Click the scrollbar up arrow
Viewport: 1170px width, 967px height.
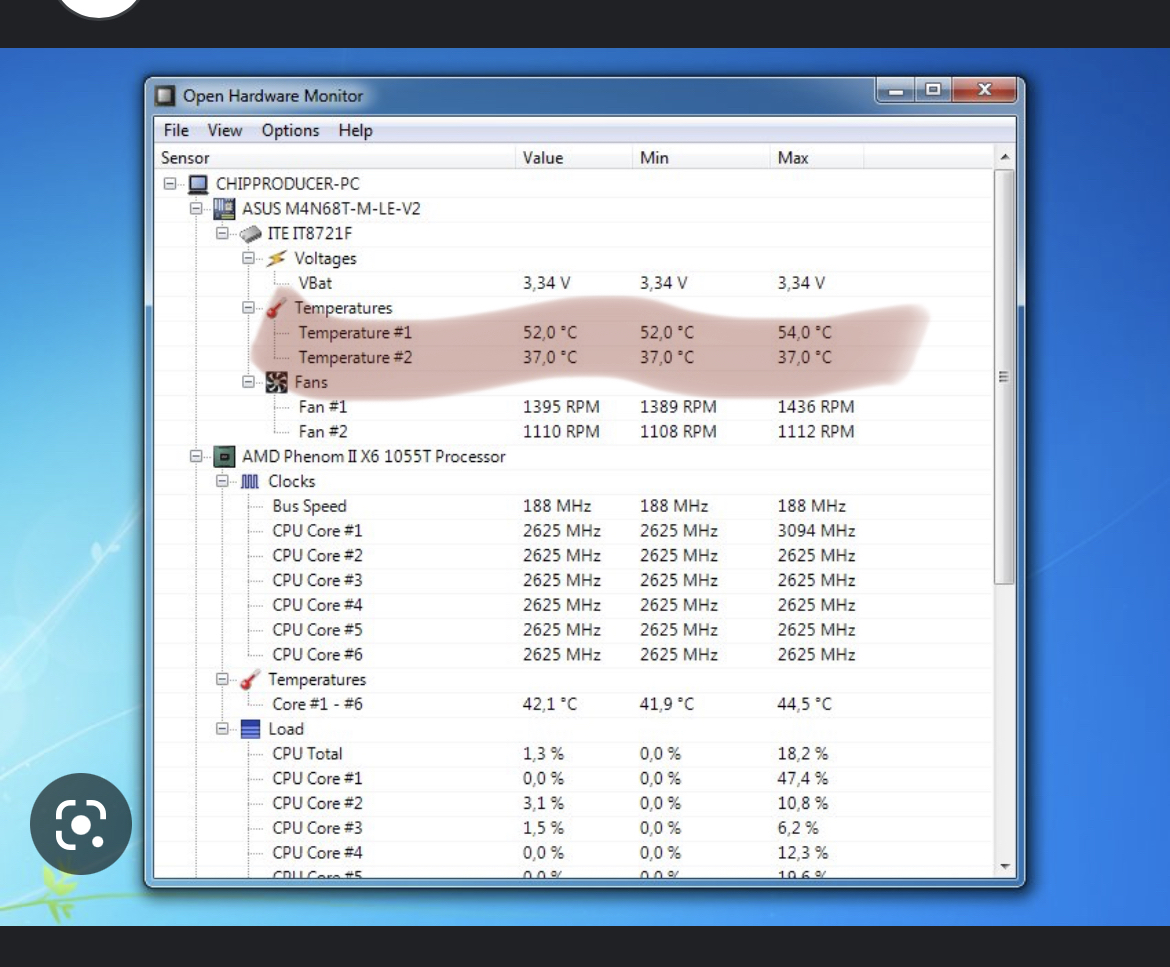(x=1004, y=157)
